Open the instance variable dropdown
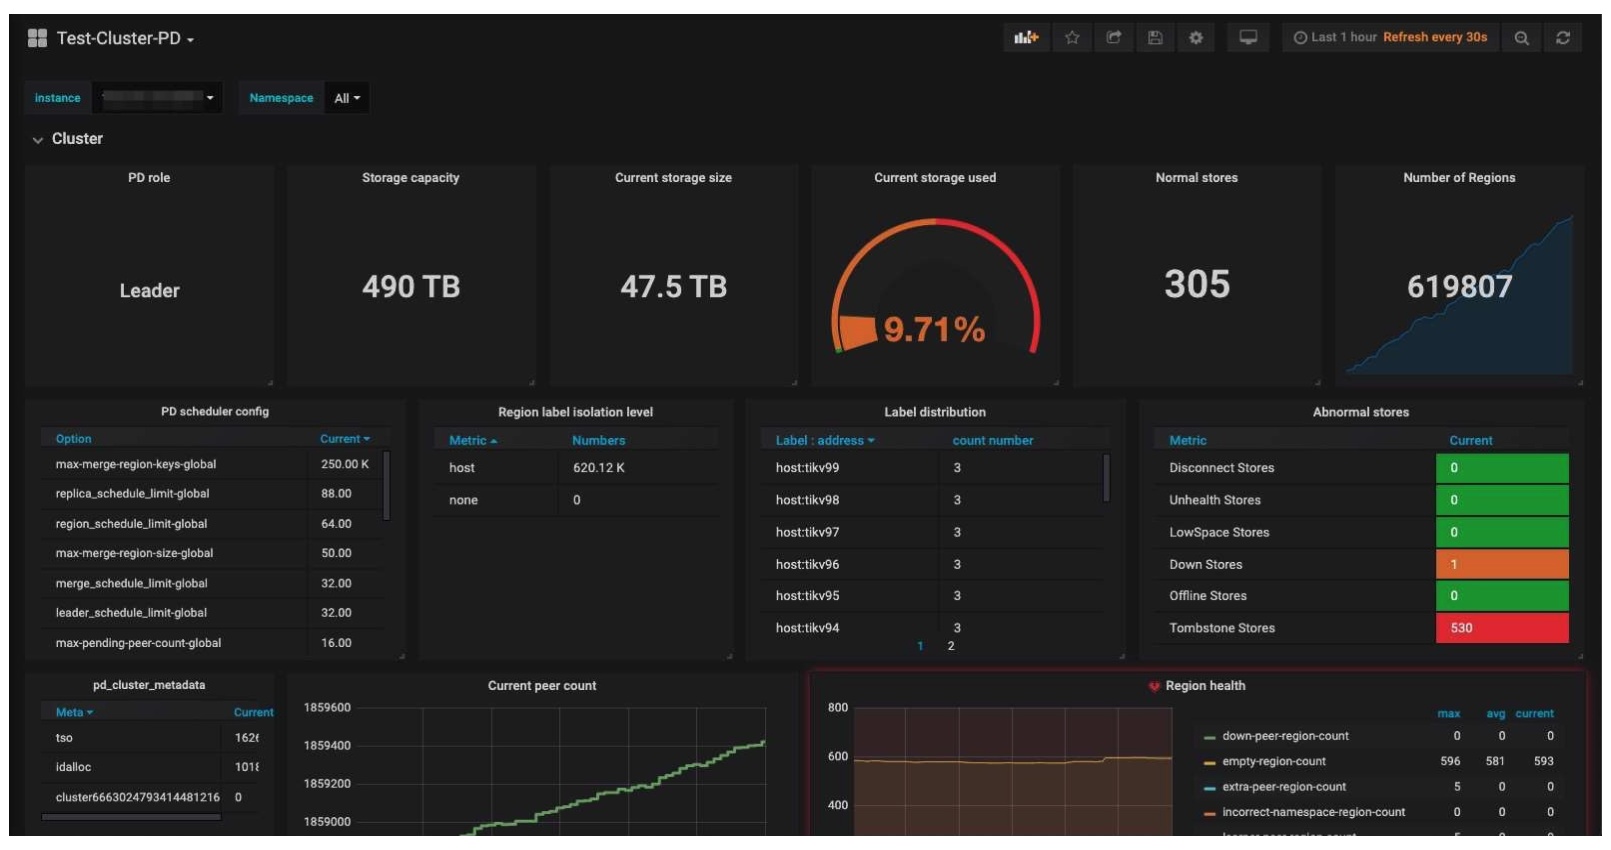Viewport: 1611px width, 850px height. point(158,98)
